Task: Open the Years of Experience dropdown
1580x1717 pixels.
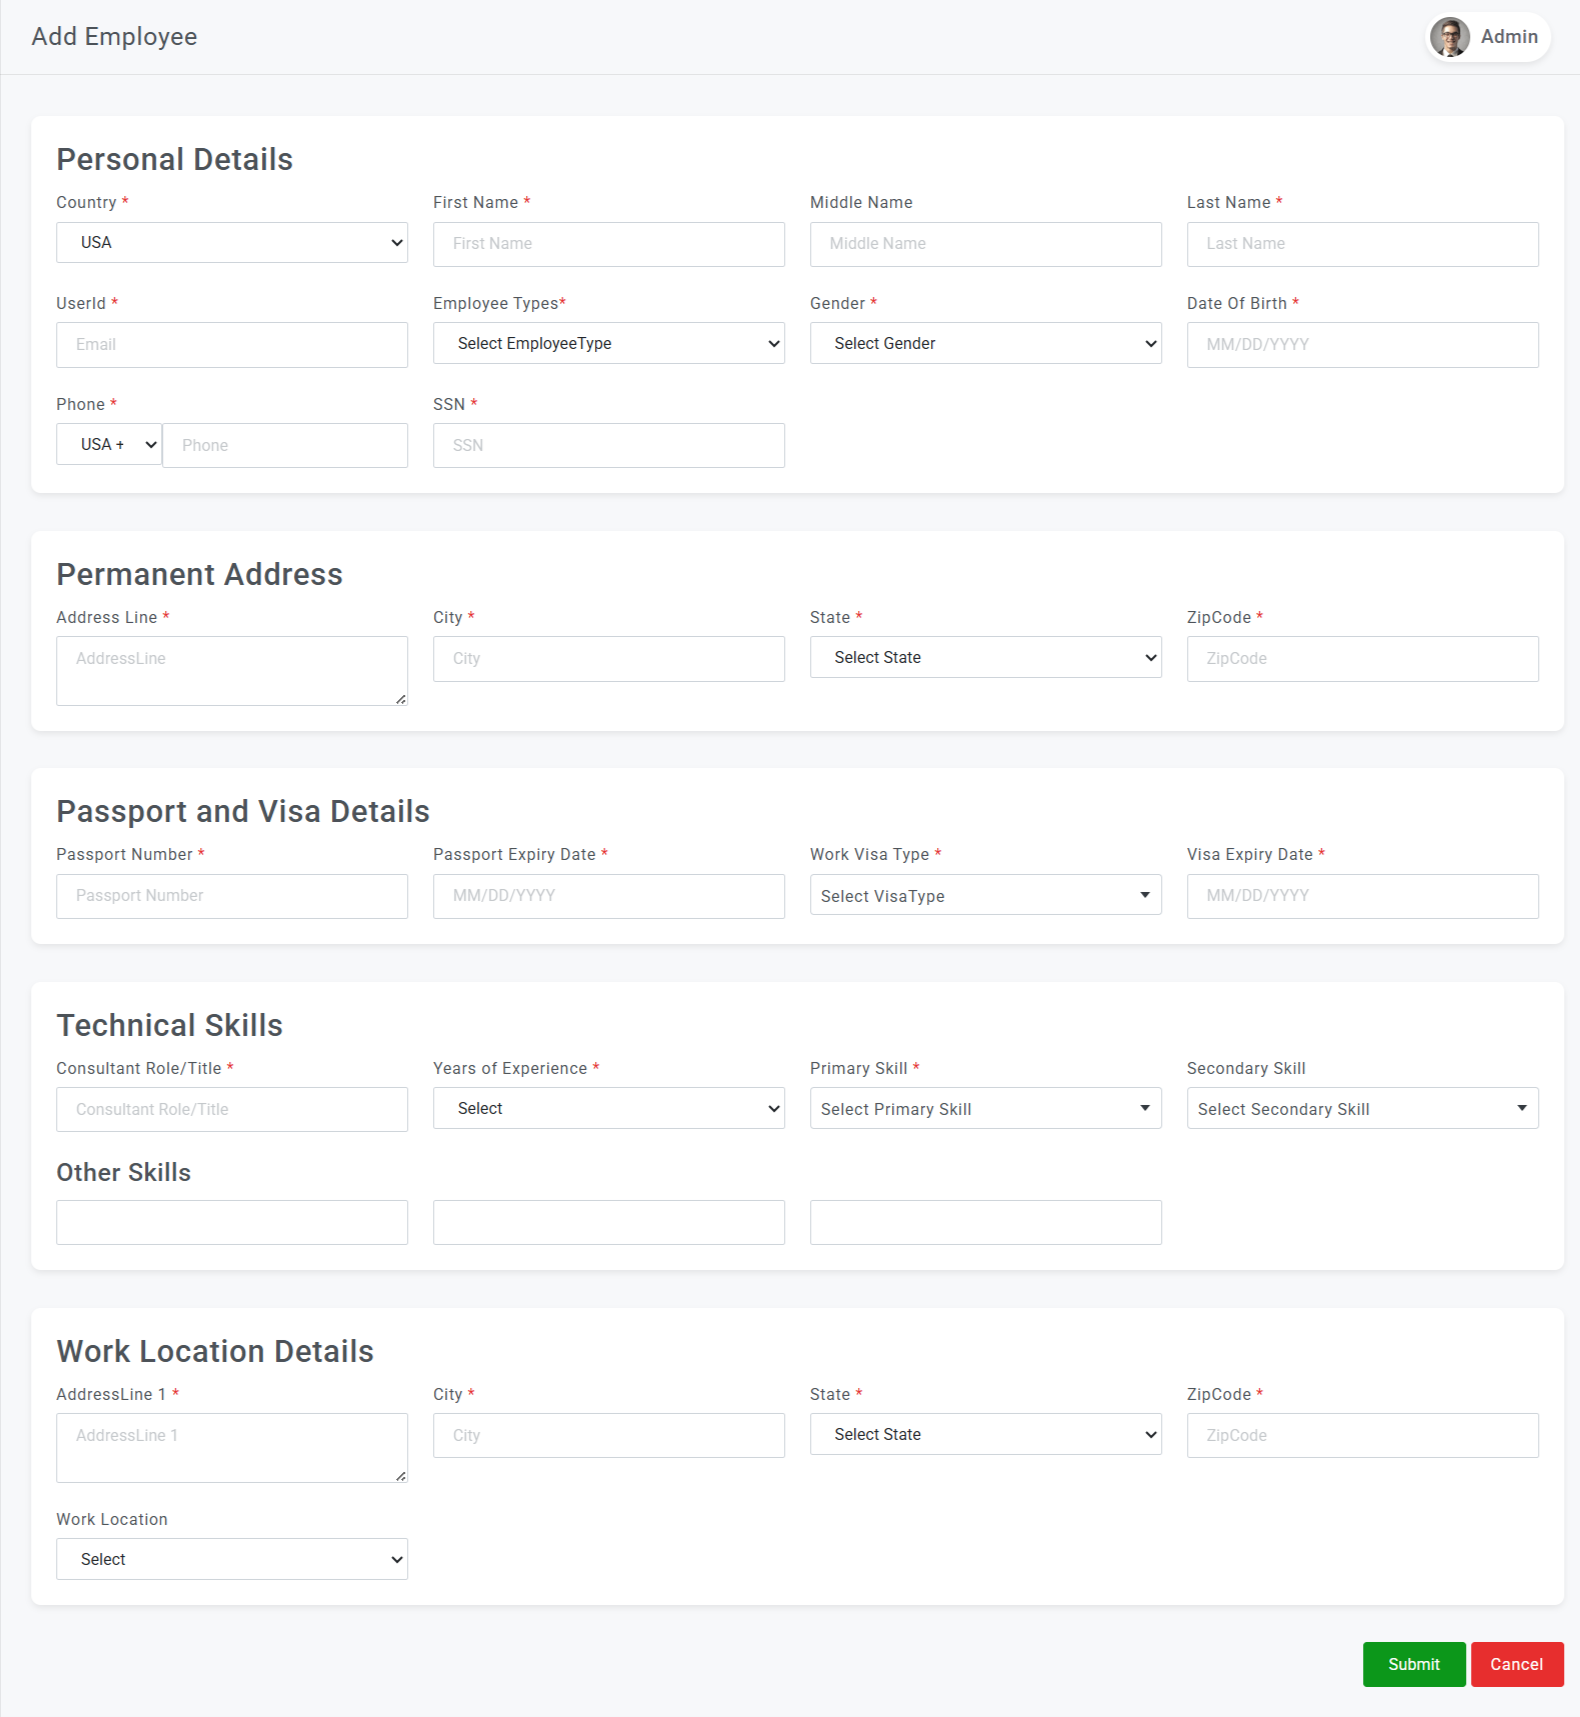Action: point(608,1109)
